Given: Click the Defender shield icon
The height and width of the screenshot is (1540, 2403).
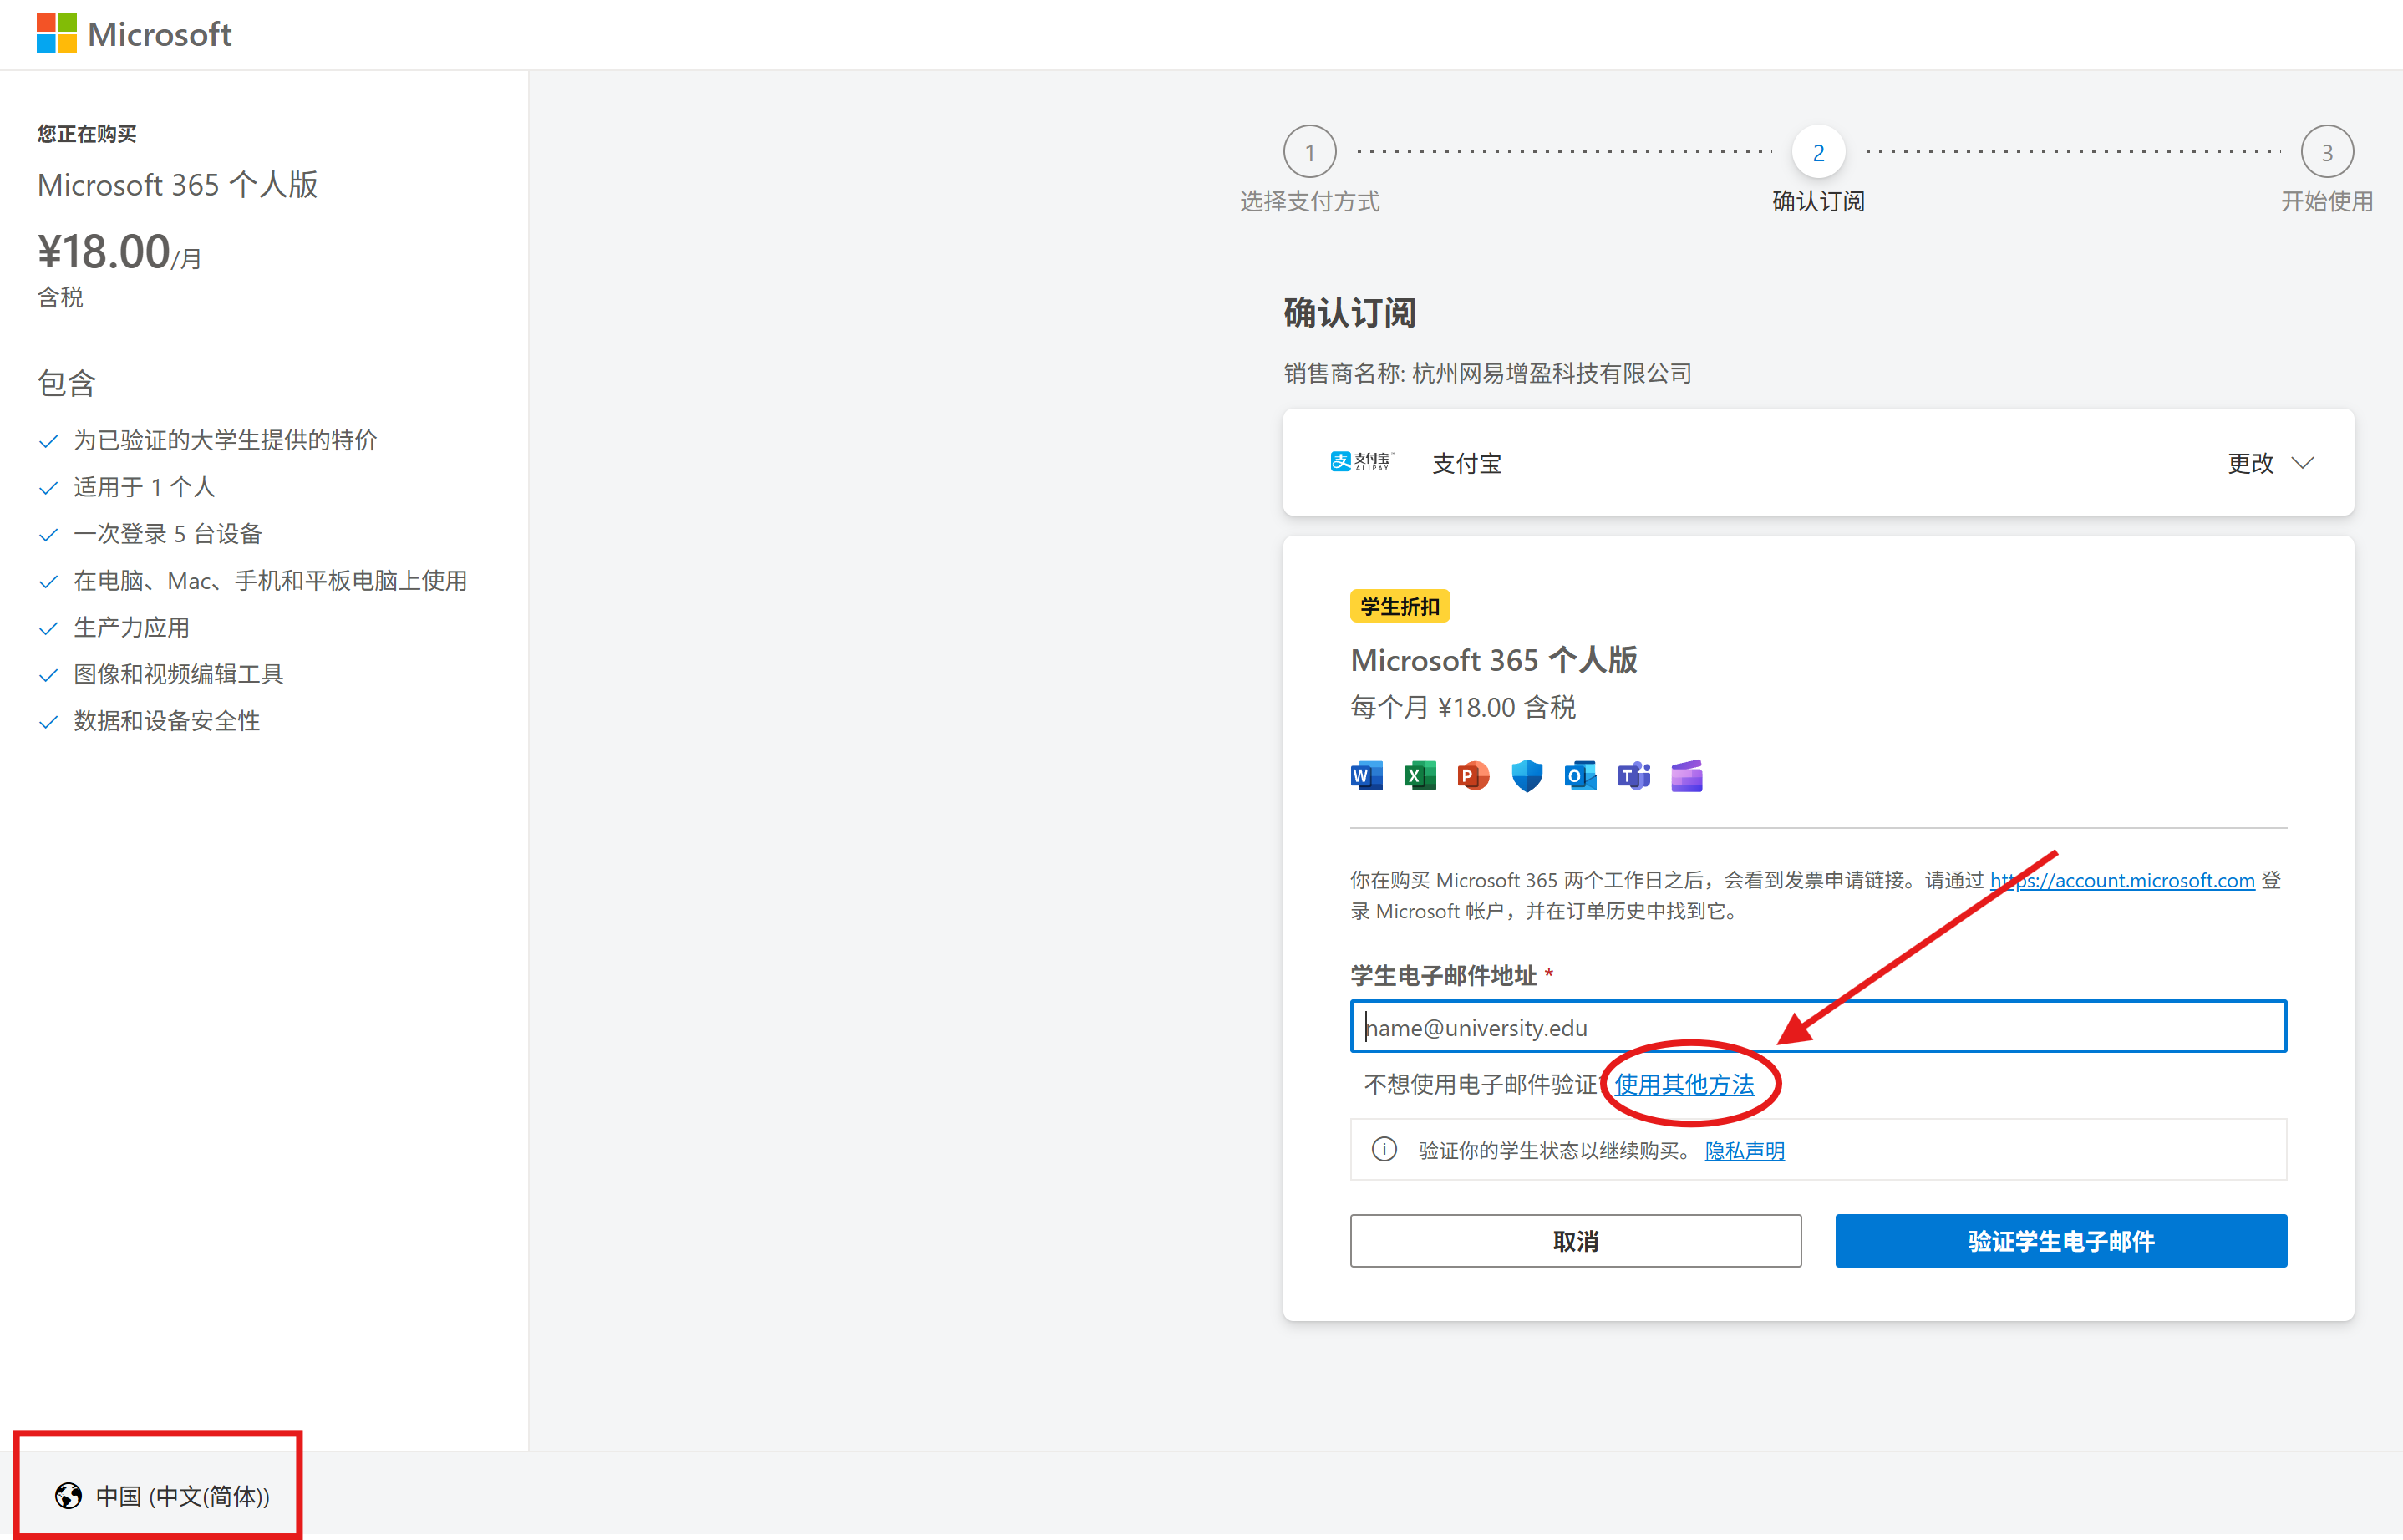Looking at the screenshot, I should click(x=1526, y=776).
